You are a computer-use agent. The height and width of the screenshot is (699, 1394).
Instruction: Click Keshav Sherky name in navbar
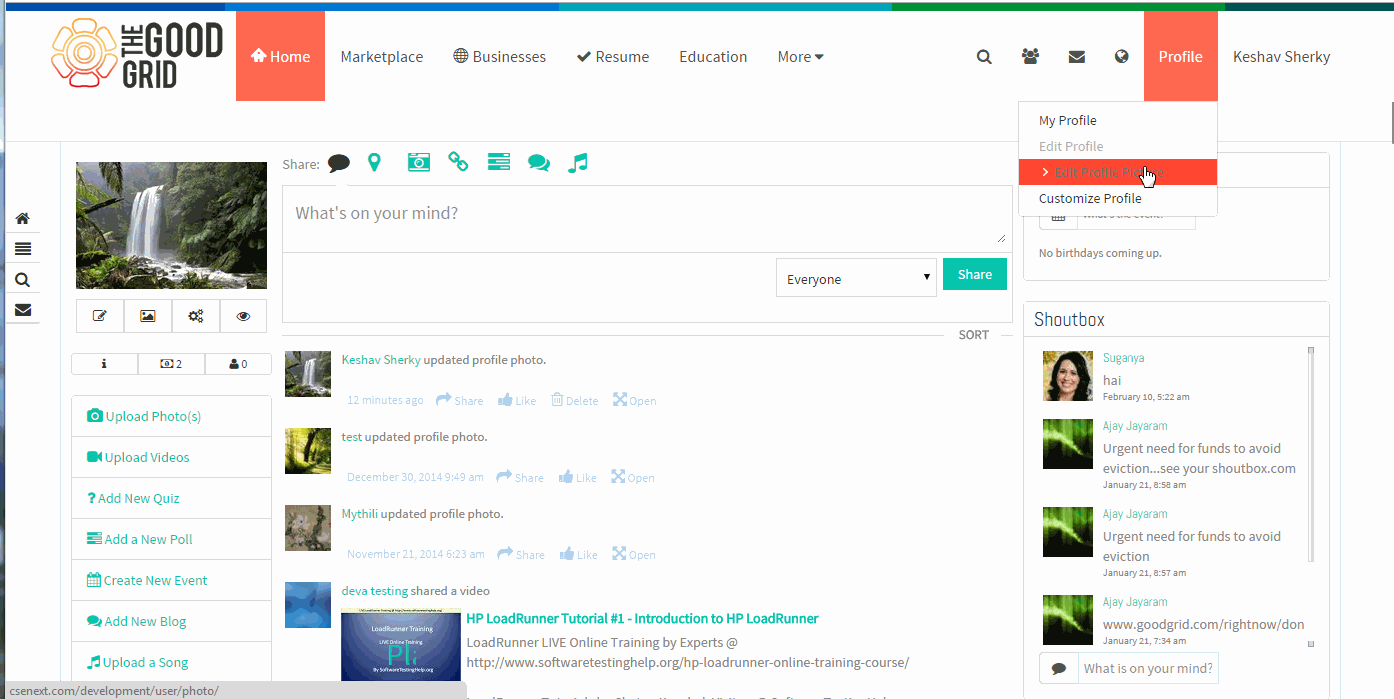click(1281, 57)
